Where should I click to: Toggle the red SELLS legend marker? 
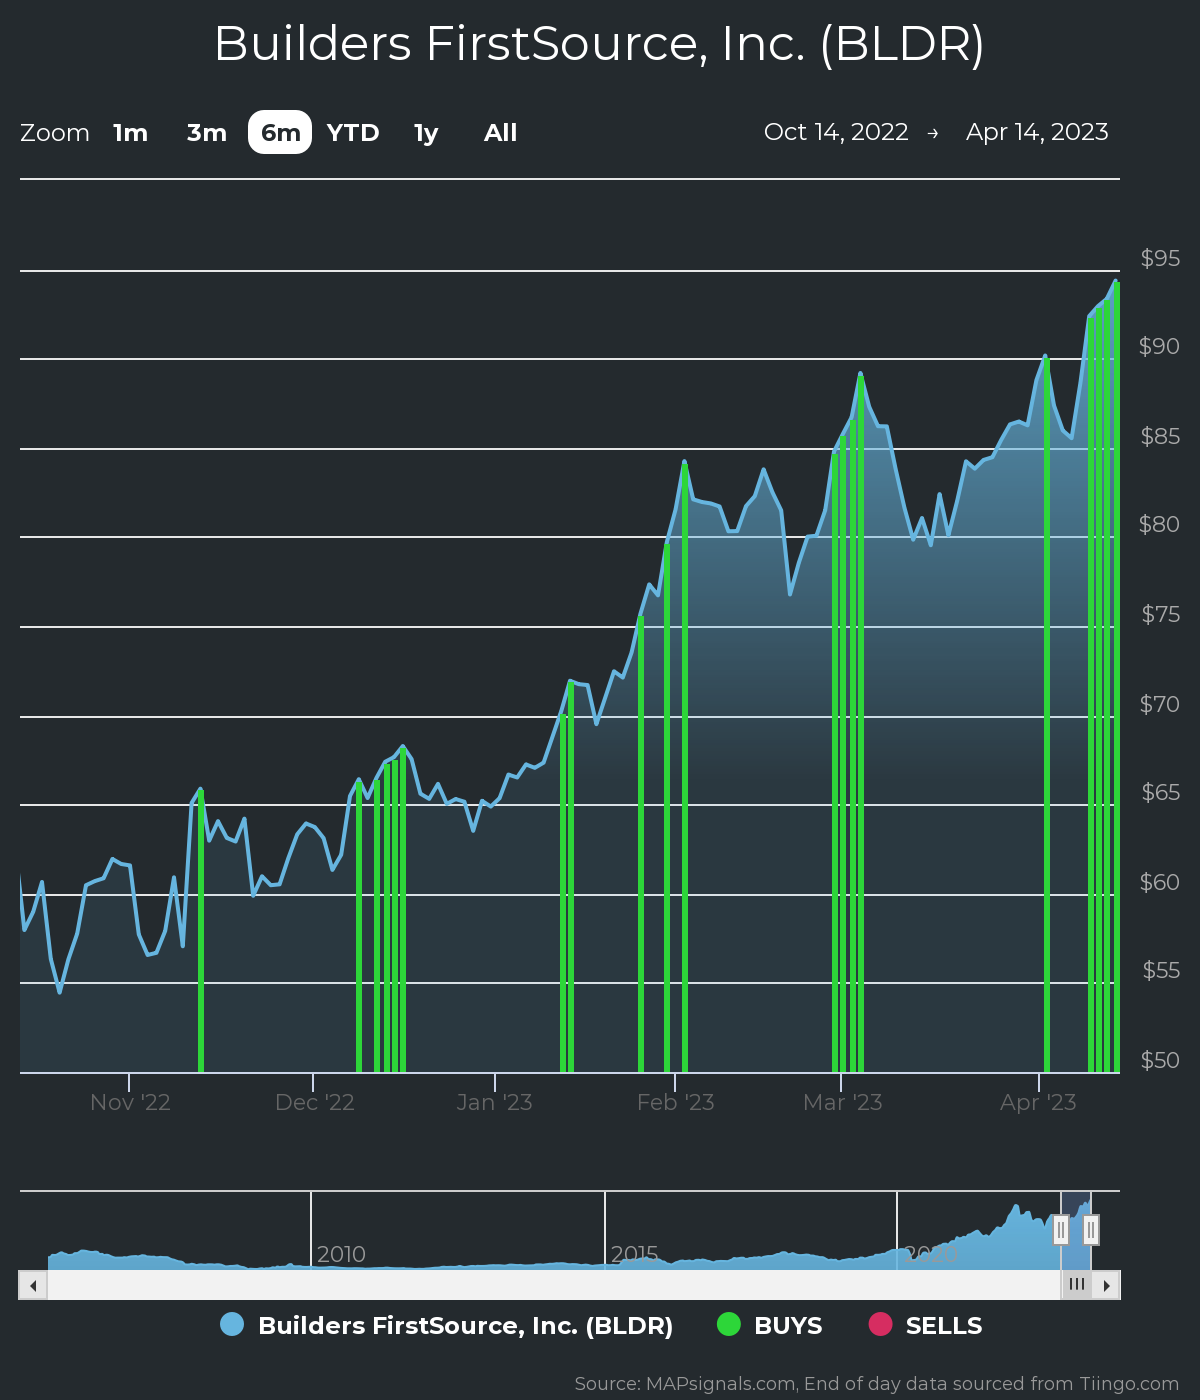880,1324
